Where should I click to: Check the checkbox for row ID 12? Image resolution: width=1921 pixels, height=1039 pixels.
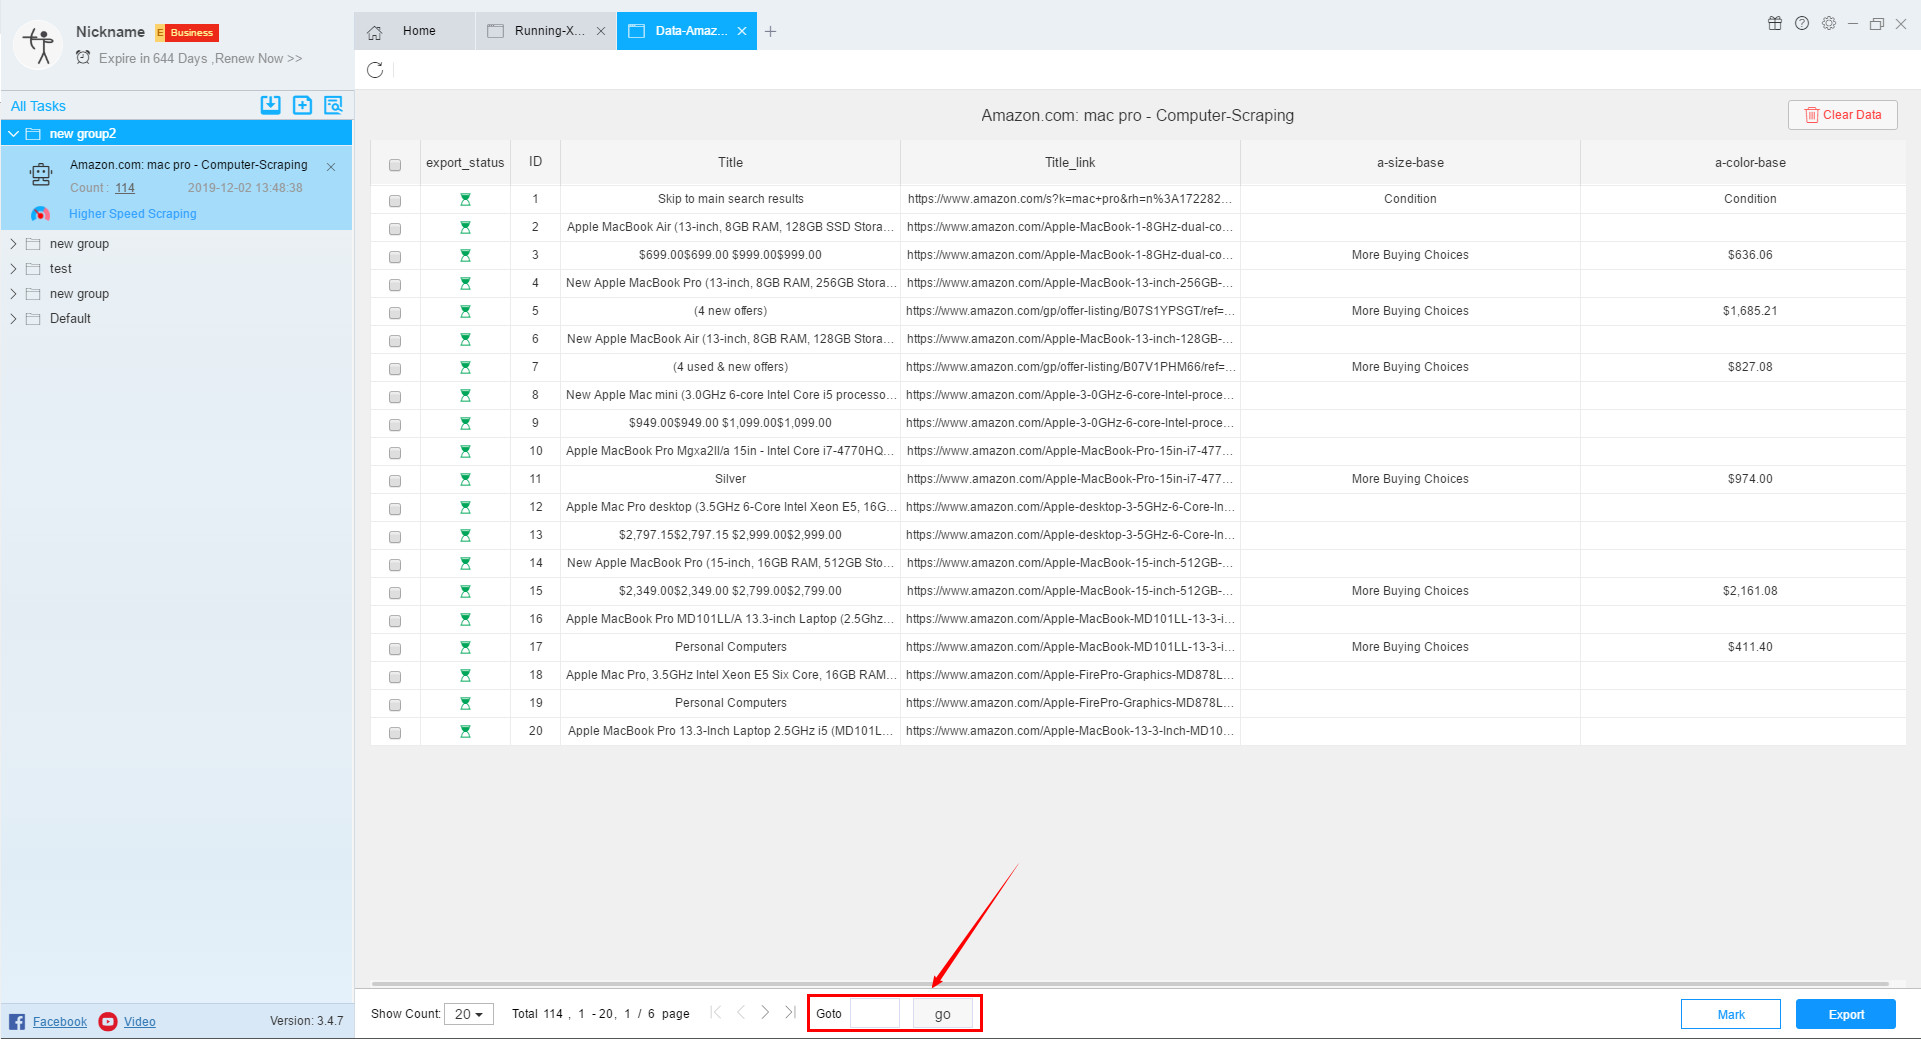point(395,509)
